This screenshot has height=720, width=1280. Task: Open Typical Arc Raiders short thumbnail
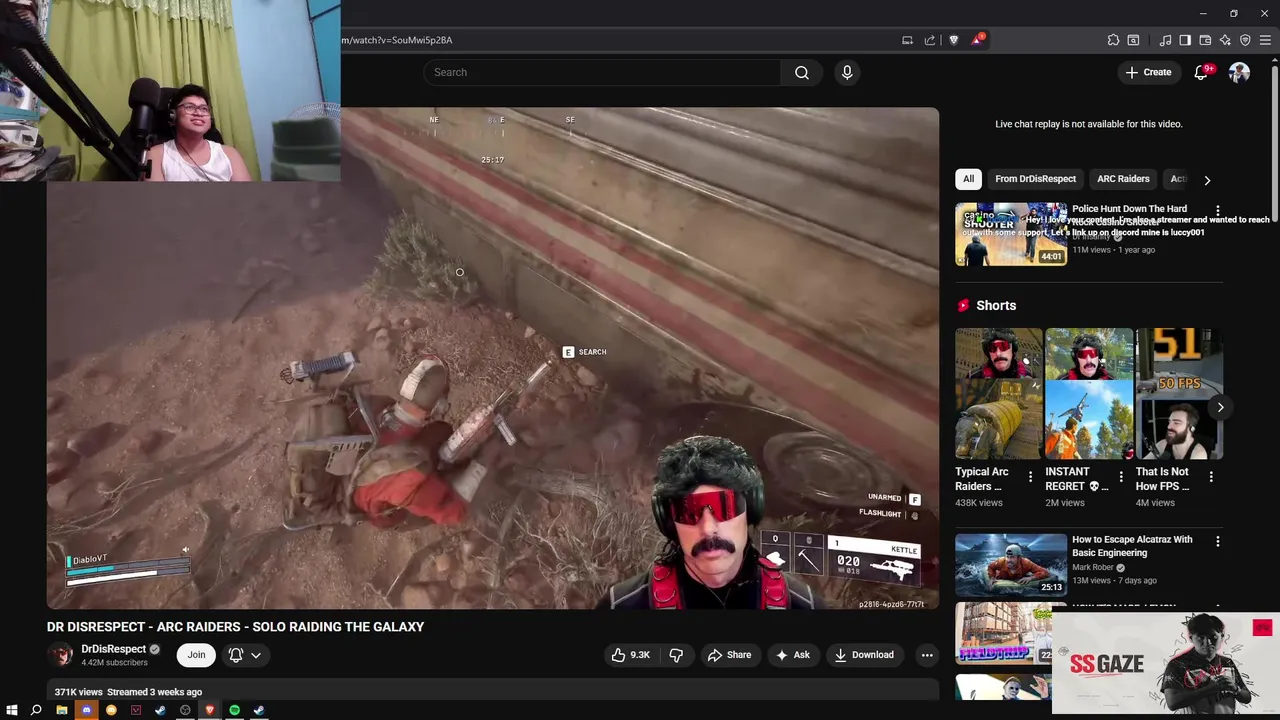(998, 394)
